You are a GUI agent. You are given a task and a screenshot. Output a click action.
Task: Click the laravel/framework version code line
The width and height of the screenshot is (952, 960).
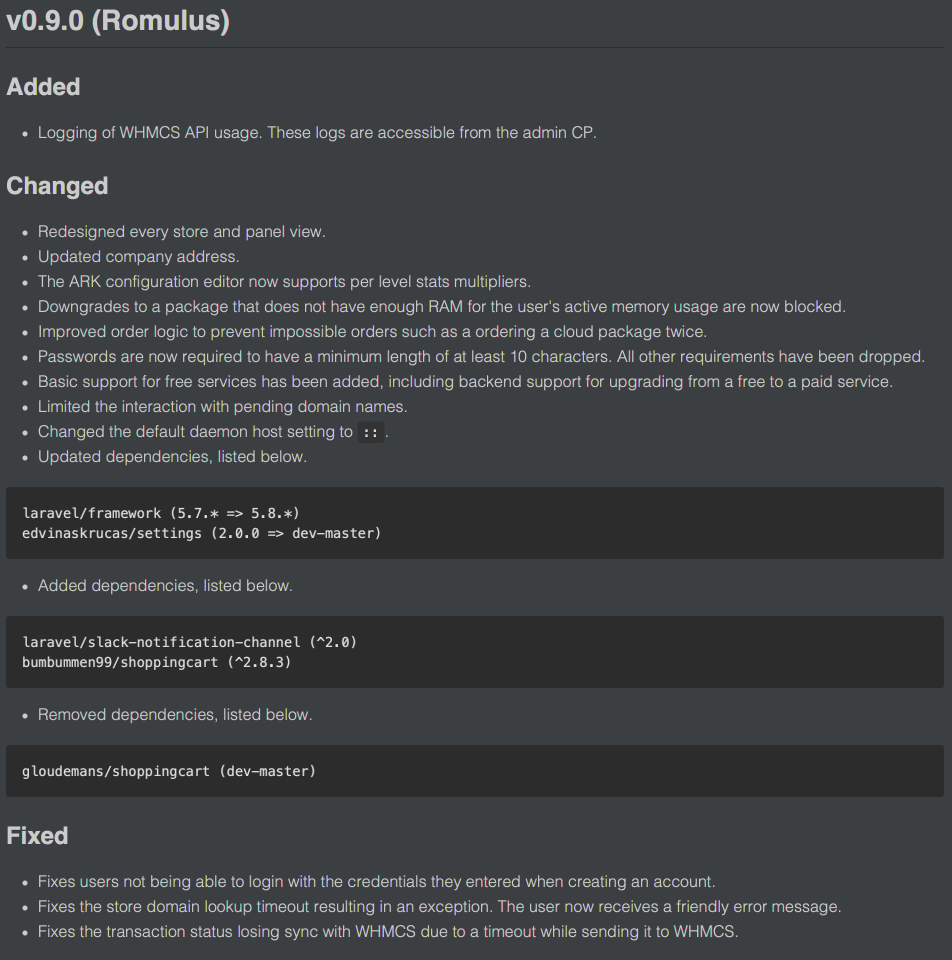[x=161, y=513]
